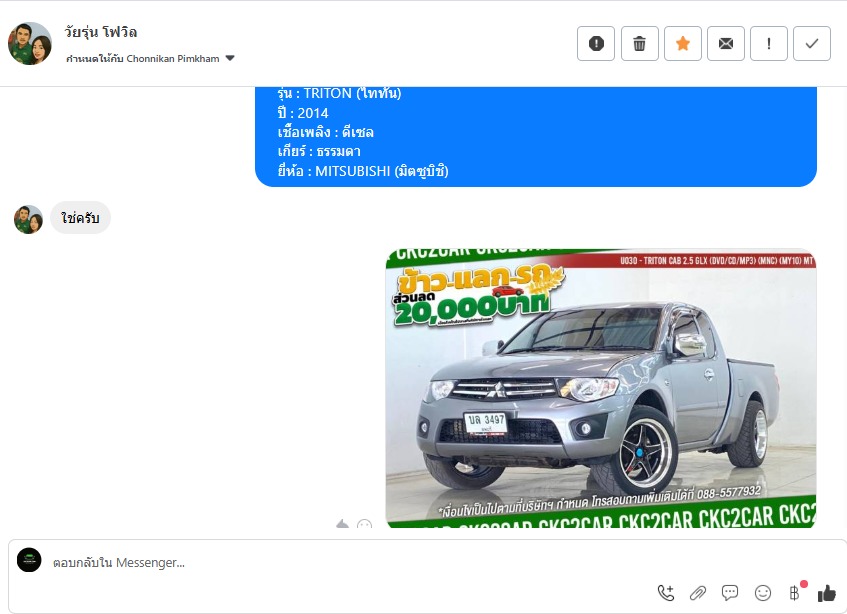Click customer name วัยรุ่น โฟวิล

coord(100,32)
